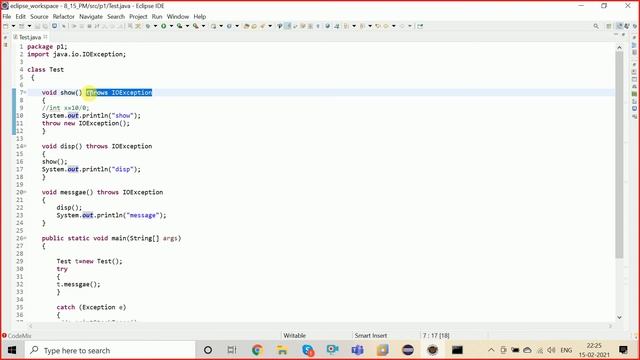Click the Open Task toolbar icon
The width and height of the screenshot is (640, 360).
pyautogui.click(x=254, y=26)
